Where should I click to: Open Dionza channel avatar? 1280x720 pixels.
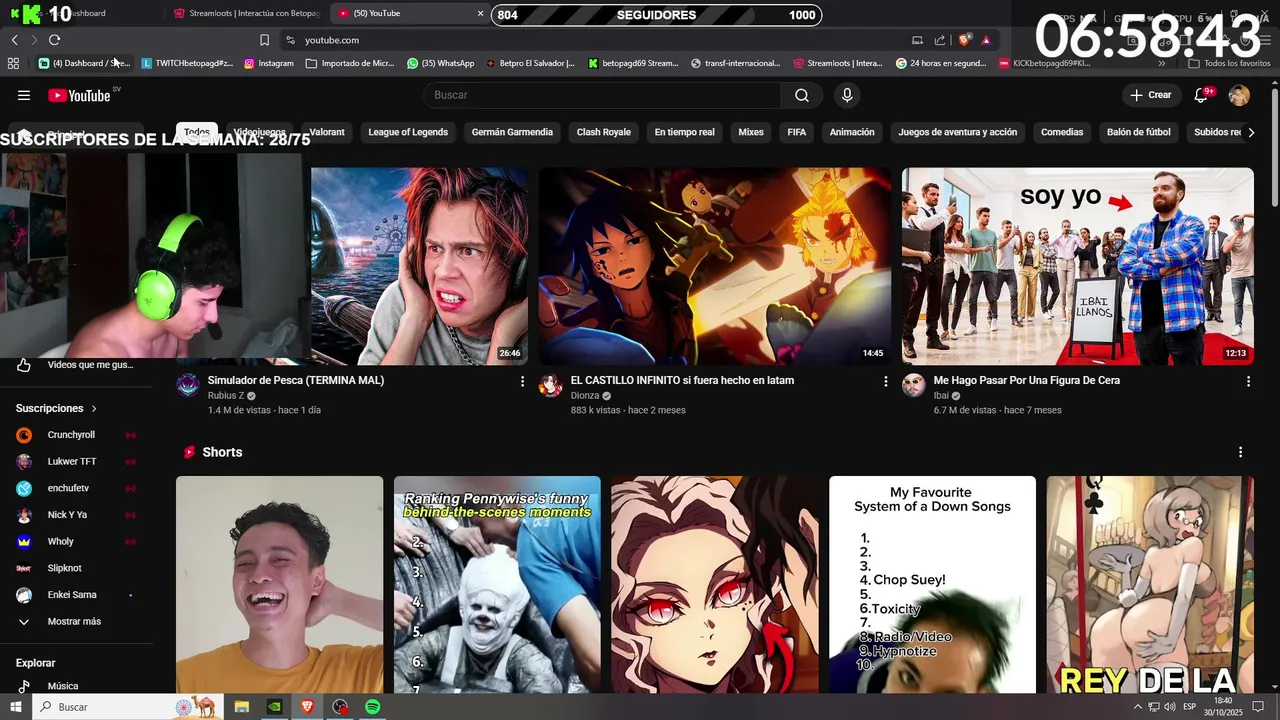(x=551, y=386)
